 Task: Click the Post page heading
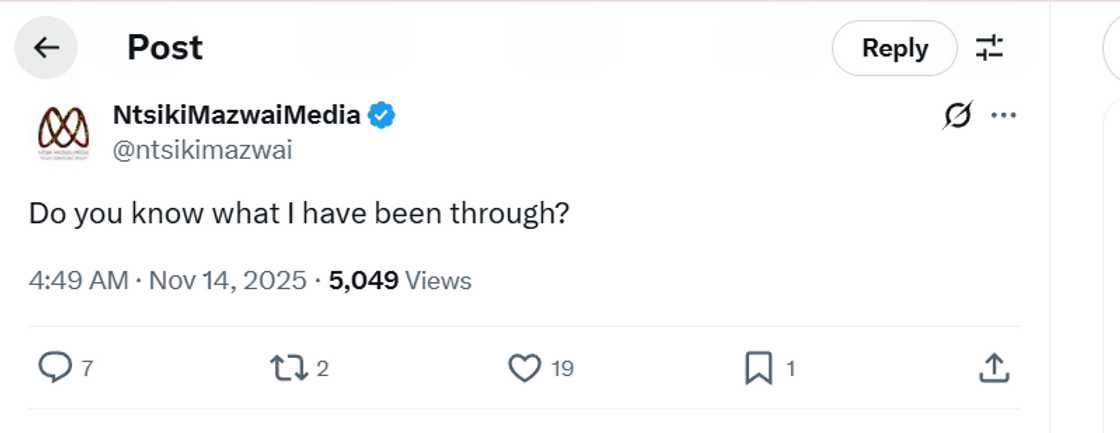click(x=165, y=48)
